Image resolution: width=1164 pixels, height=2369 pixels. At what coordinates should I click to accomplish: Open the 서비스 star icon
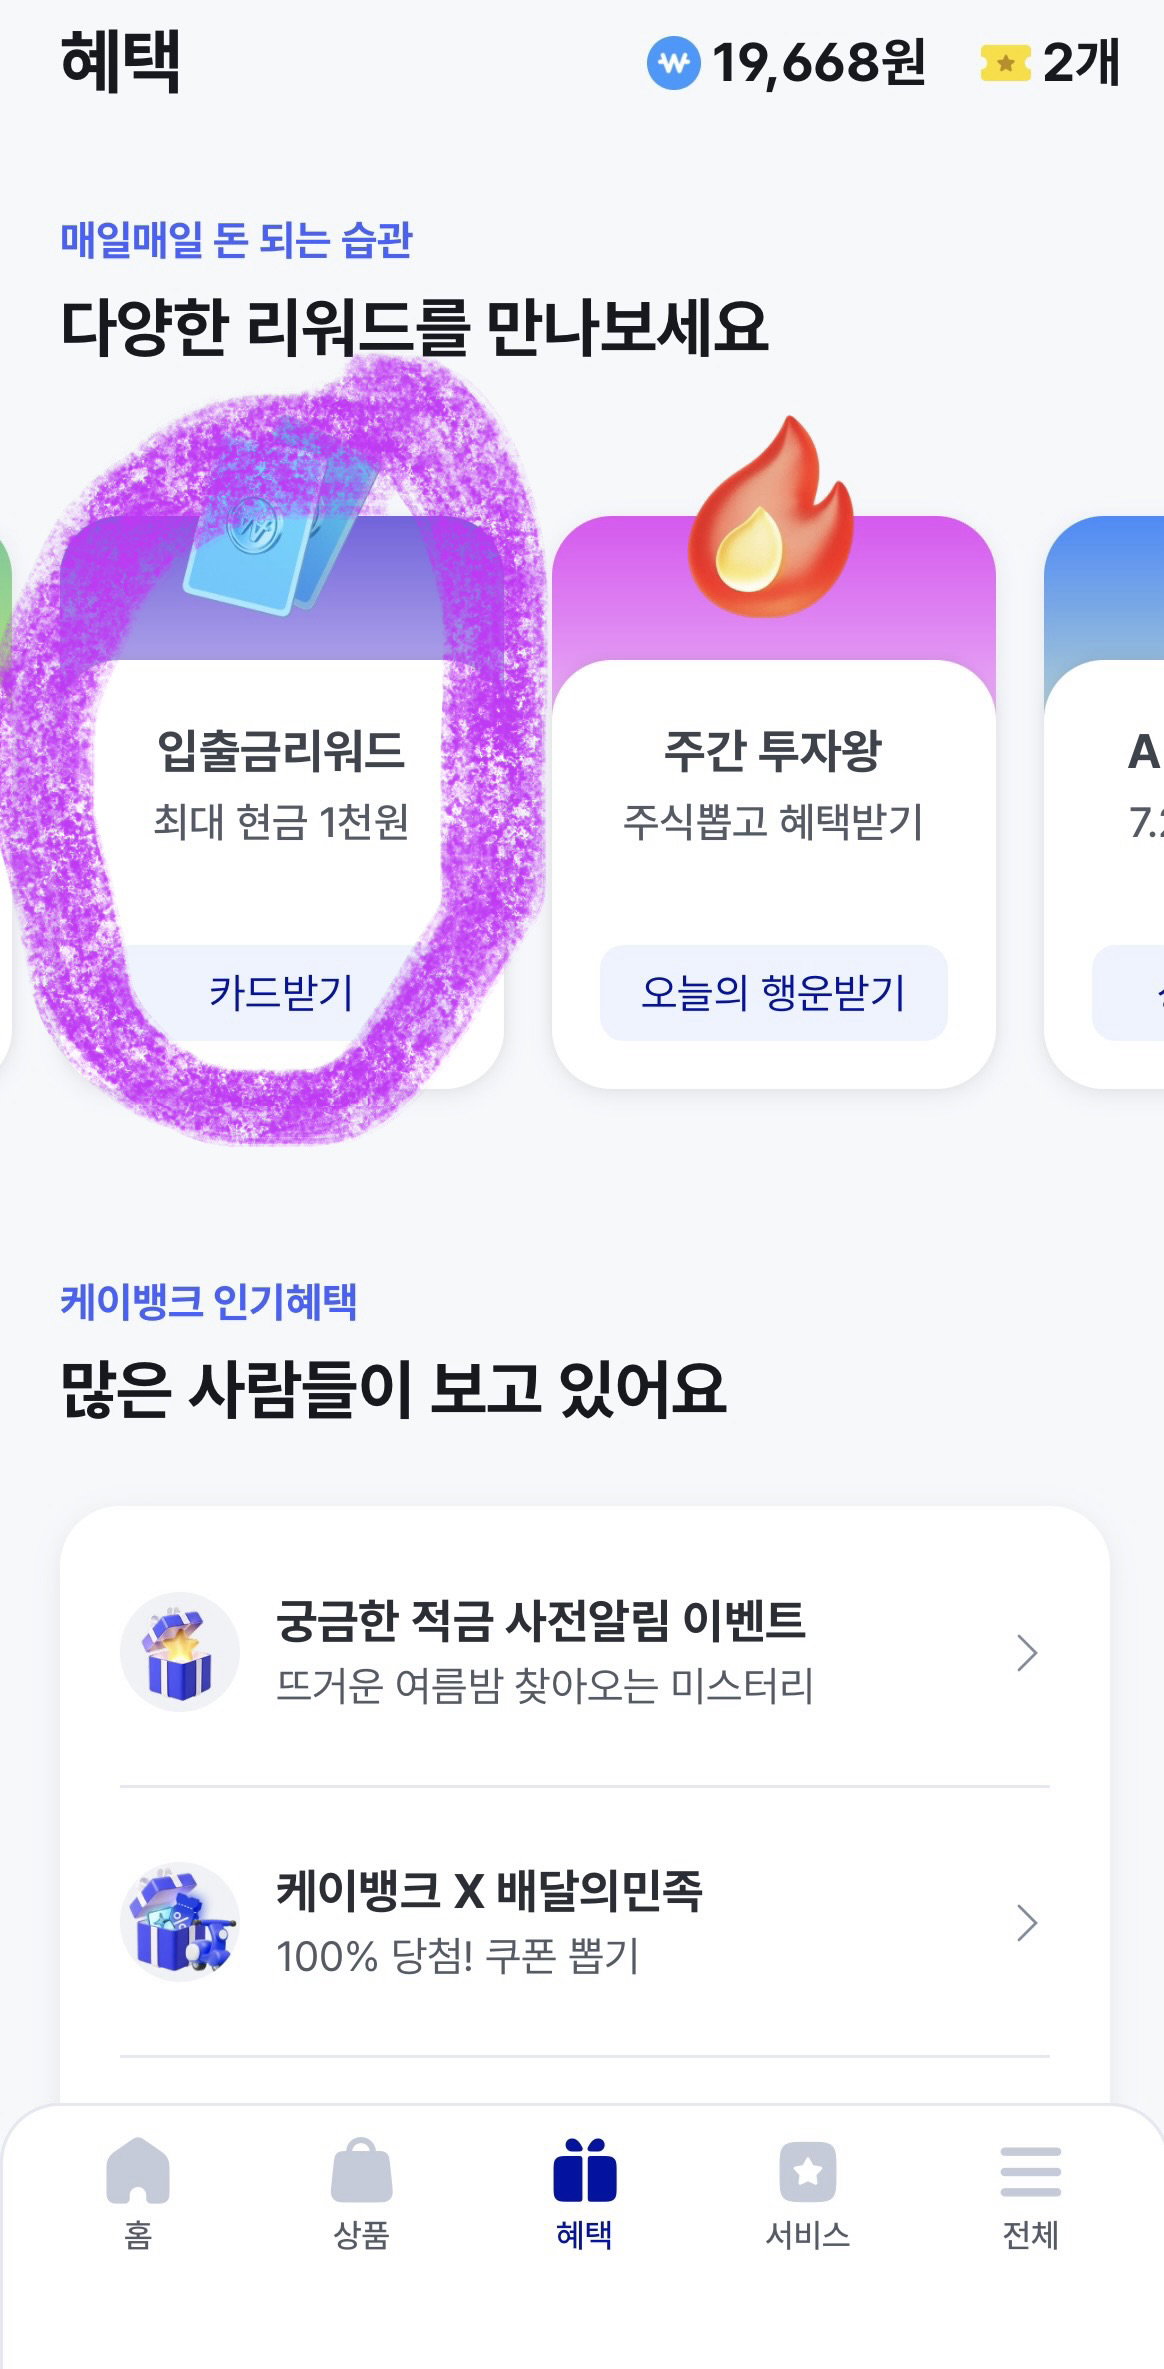808,2171
